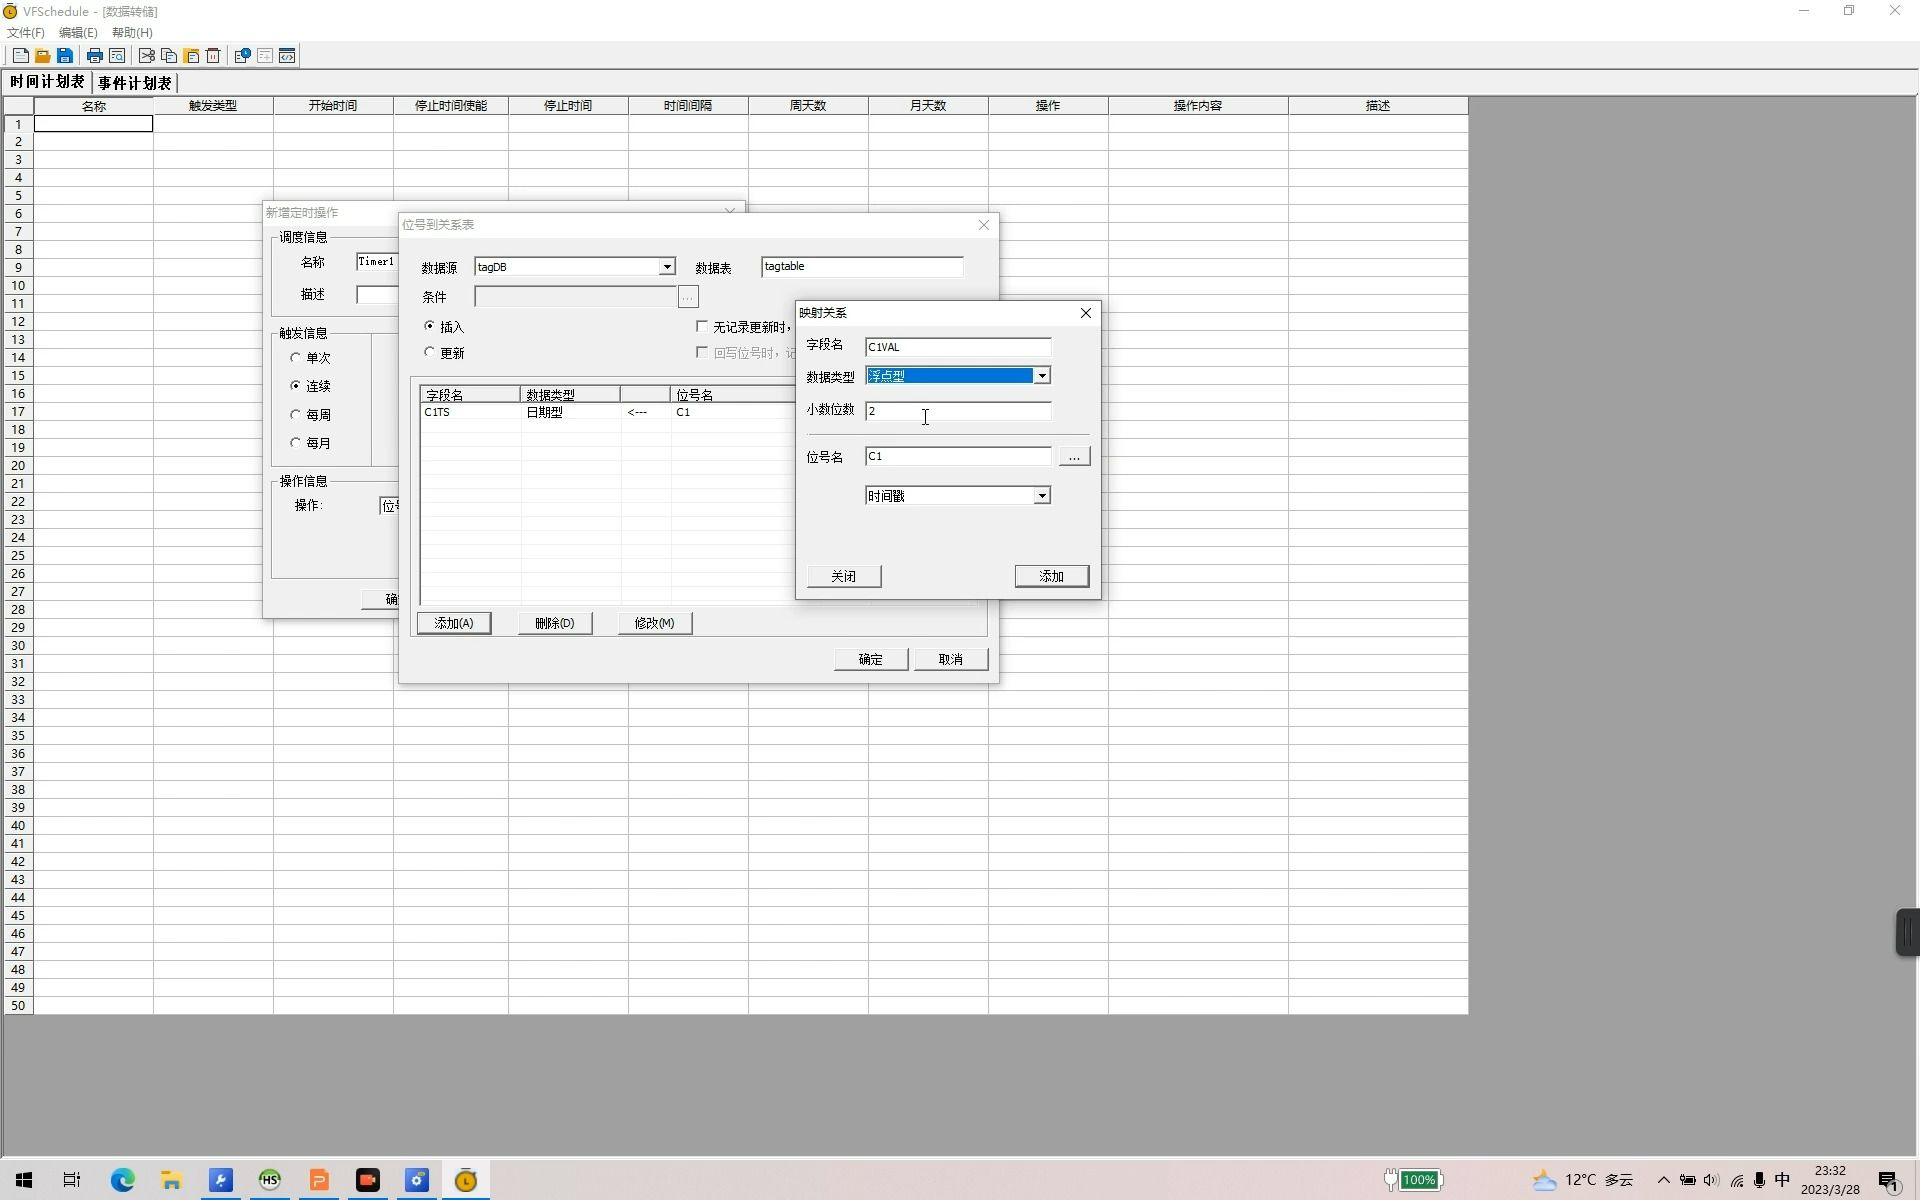
Task: Select the C1TS row in mapping list
Action: point(608,412)
